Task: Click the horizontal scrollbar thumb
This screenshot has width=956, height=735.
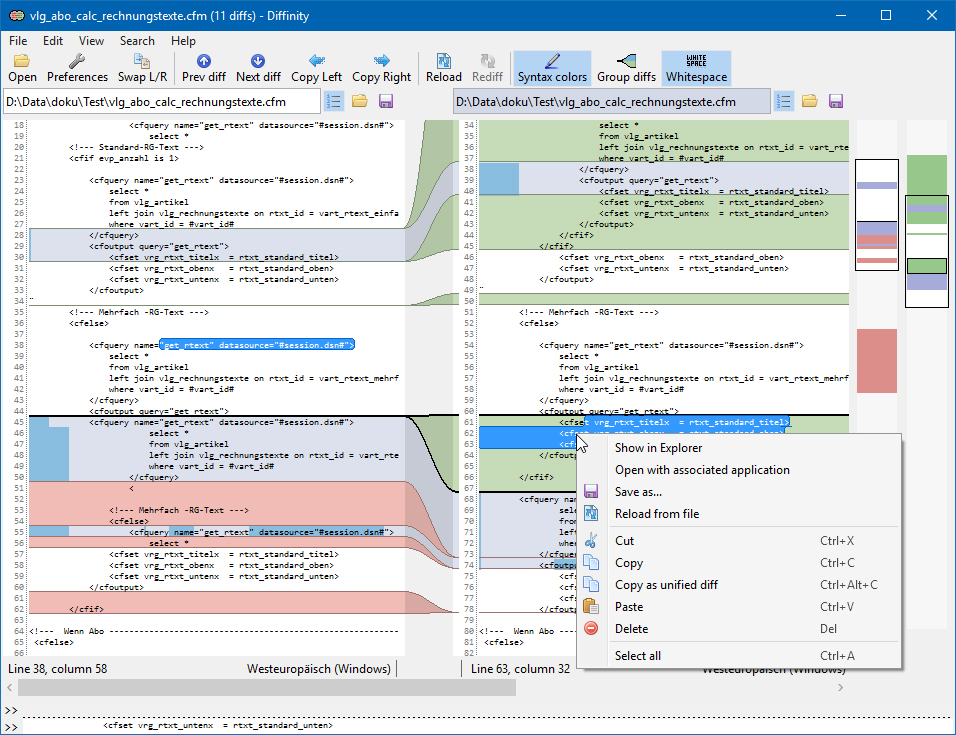Action: (267, 687)
